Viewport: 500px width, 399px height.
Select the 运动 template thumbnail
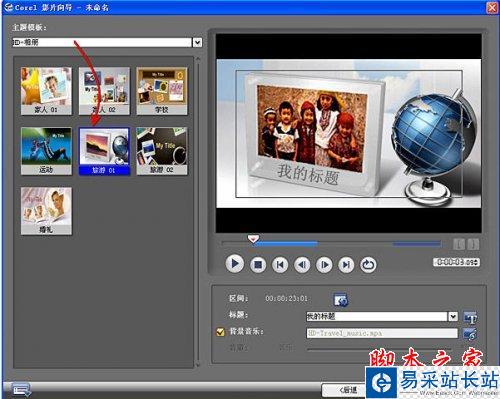(x=46, y=151)
